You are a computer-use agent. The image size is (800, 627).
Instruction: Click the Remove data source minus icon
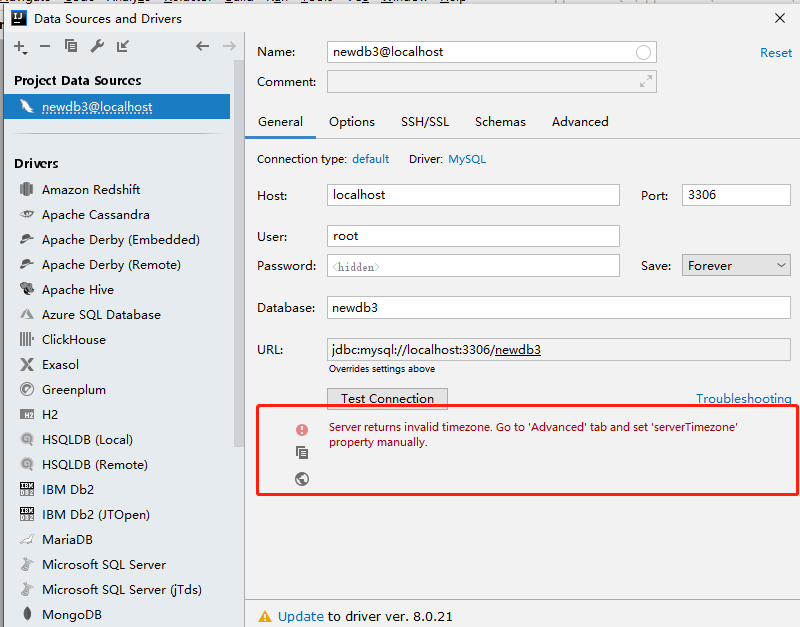click(45, 46)
